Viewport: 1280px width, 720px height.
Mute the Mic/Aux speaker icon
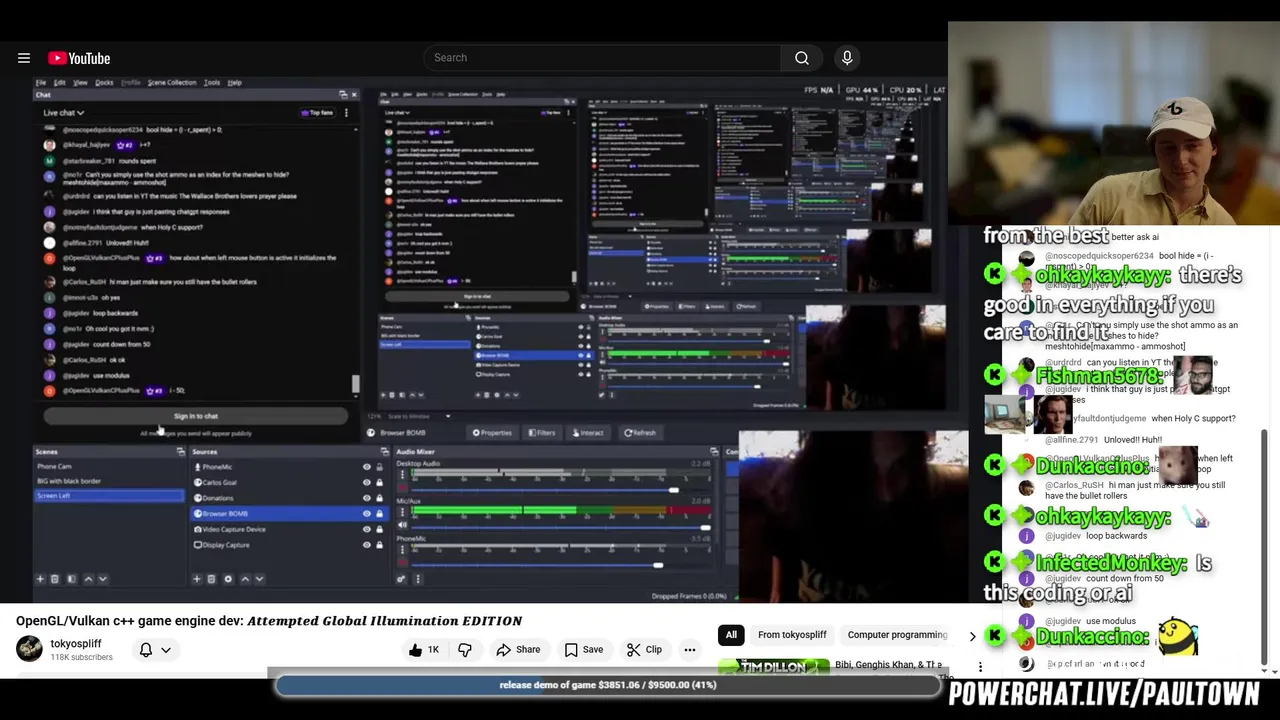(402, 526)
